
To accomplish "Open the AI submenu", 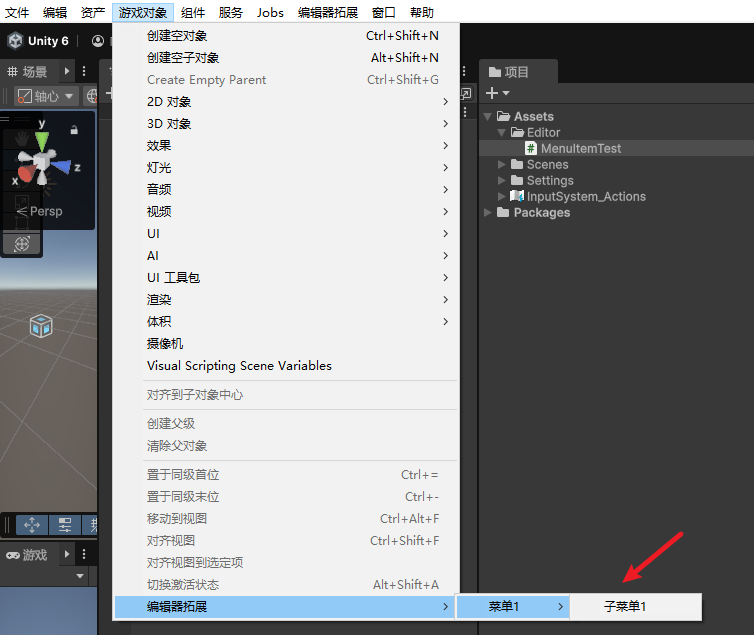I will [x=287, y=256].
